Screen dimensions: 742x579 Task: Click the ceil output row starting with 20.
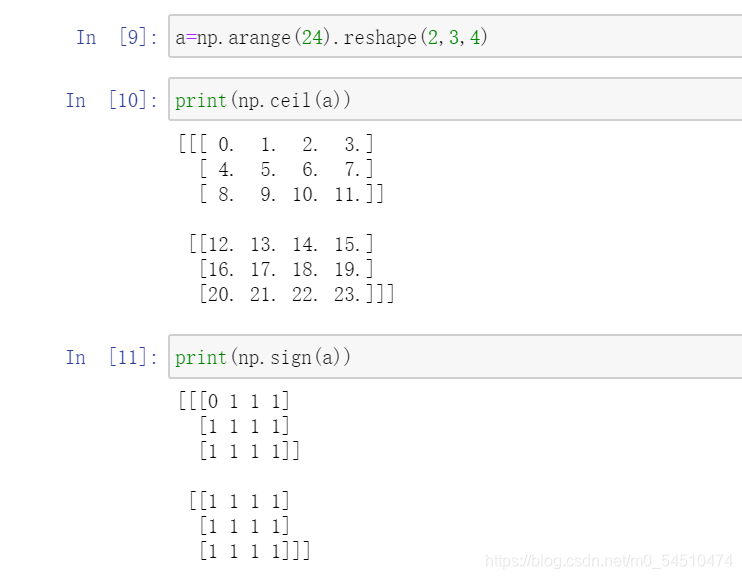[x=297, y=294]
